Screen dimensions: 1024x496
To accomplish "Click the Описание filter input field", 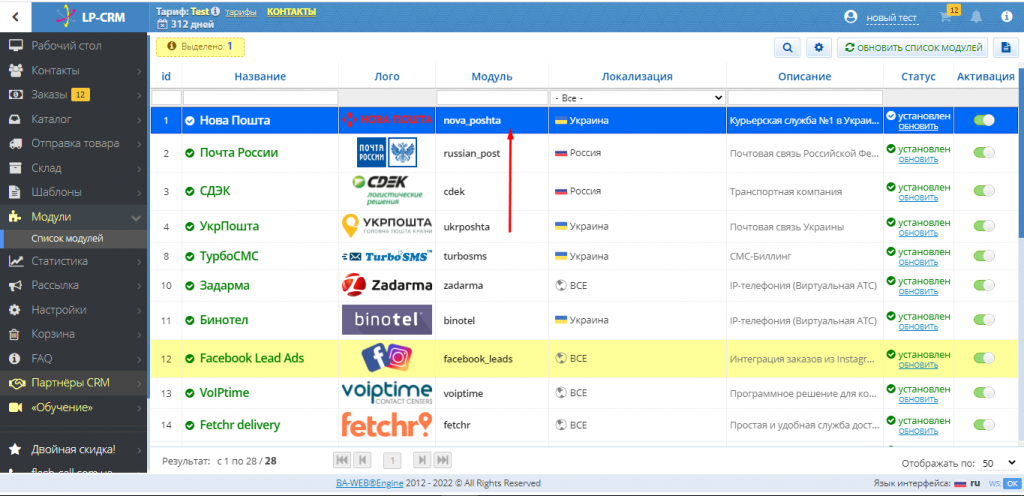I will pyautogui.click(x=804, y=97).
